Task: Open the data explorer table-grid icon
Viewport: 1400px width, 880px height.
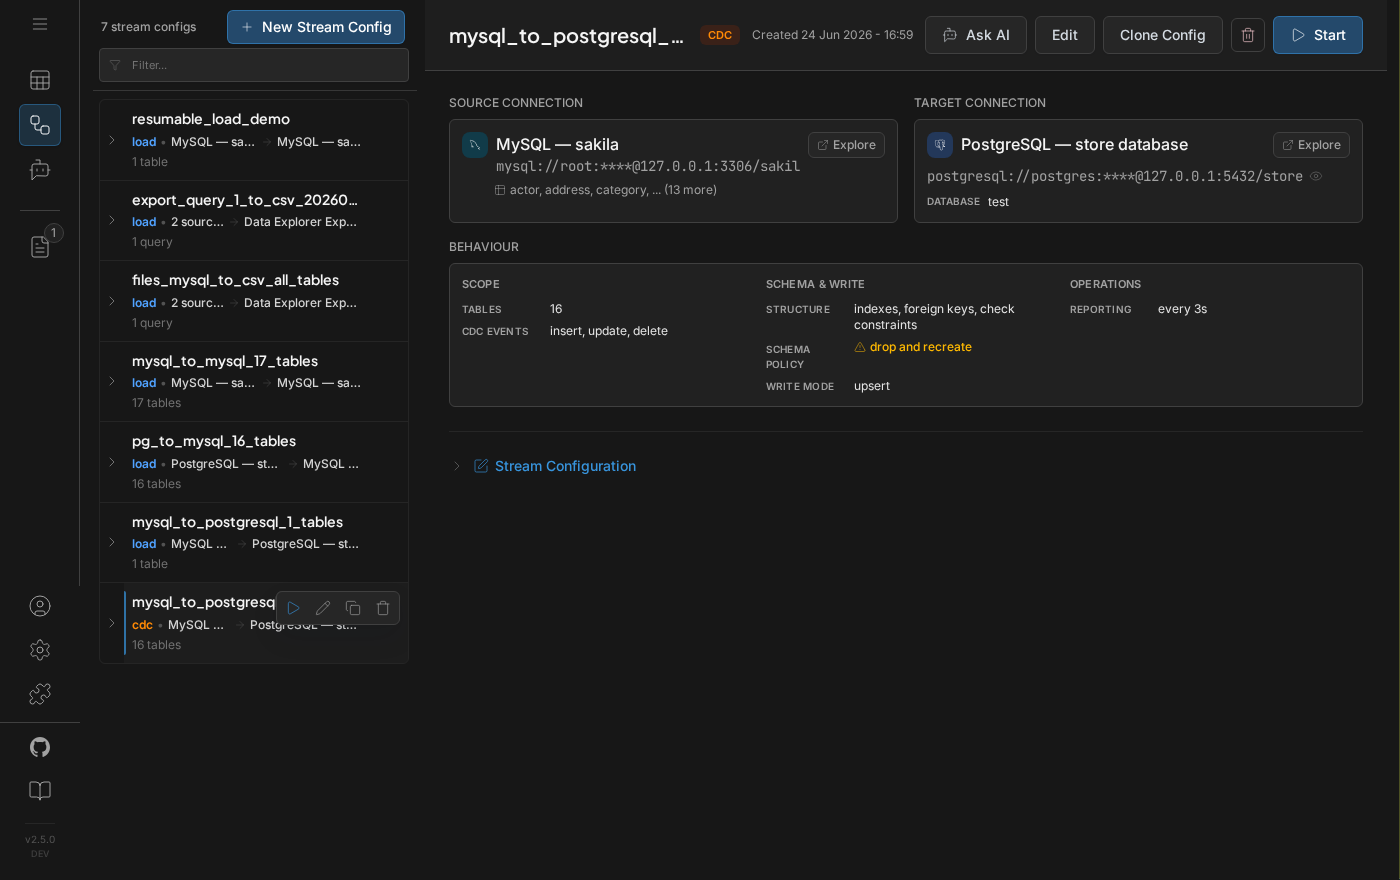Action: click(40, 80)
